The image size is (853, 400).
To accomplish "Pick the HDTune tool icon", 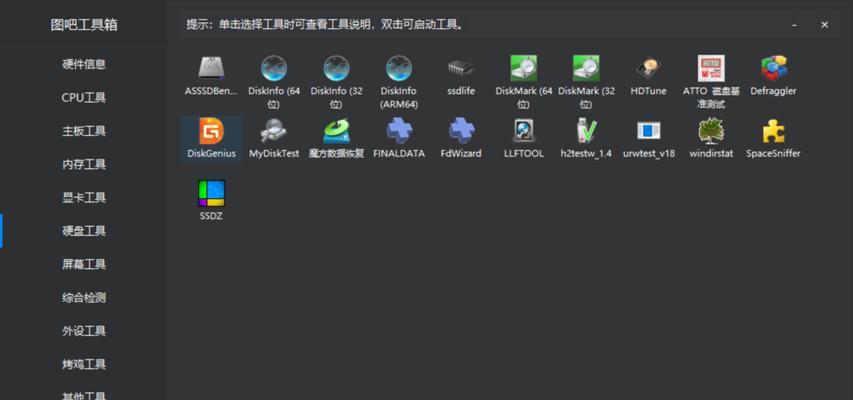I will (648, 69).
